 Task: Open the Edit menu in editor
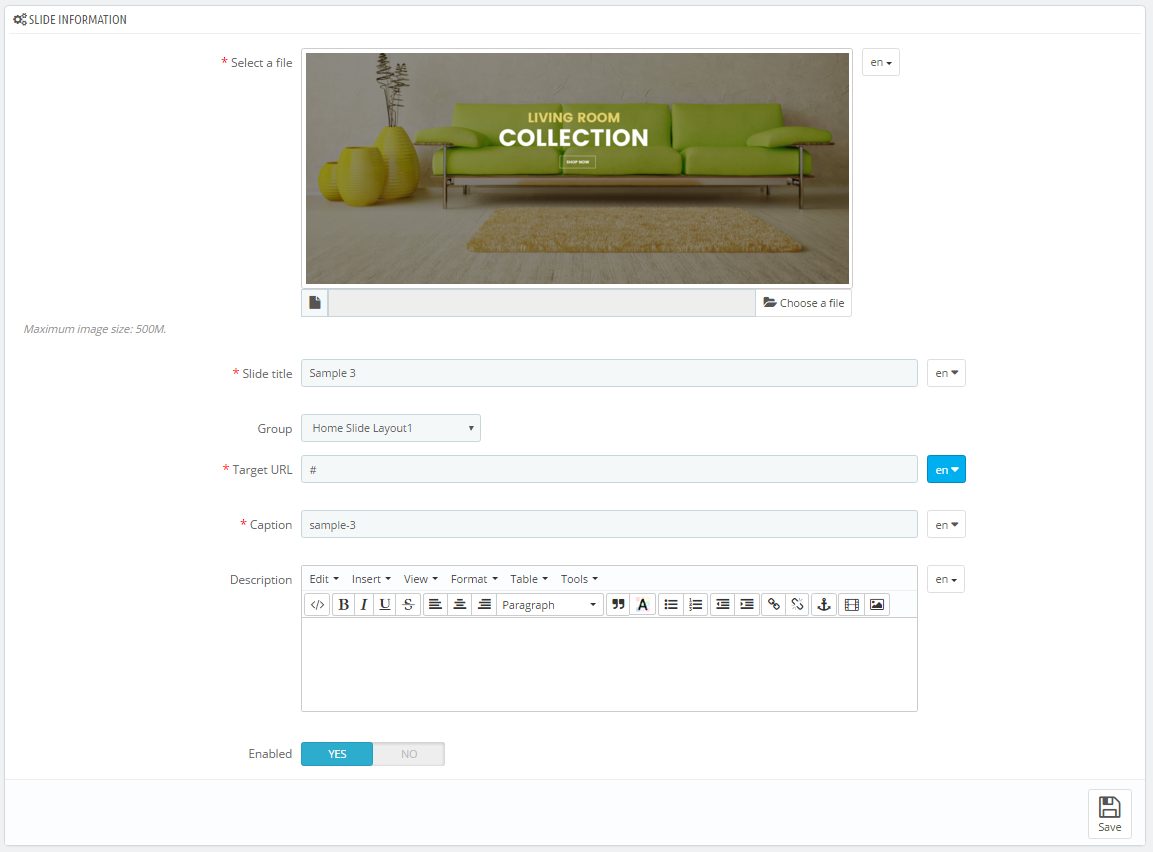pos(324,579)
